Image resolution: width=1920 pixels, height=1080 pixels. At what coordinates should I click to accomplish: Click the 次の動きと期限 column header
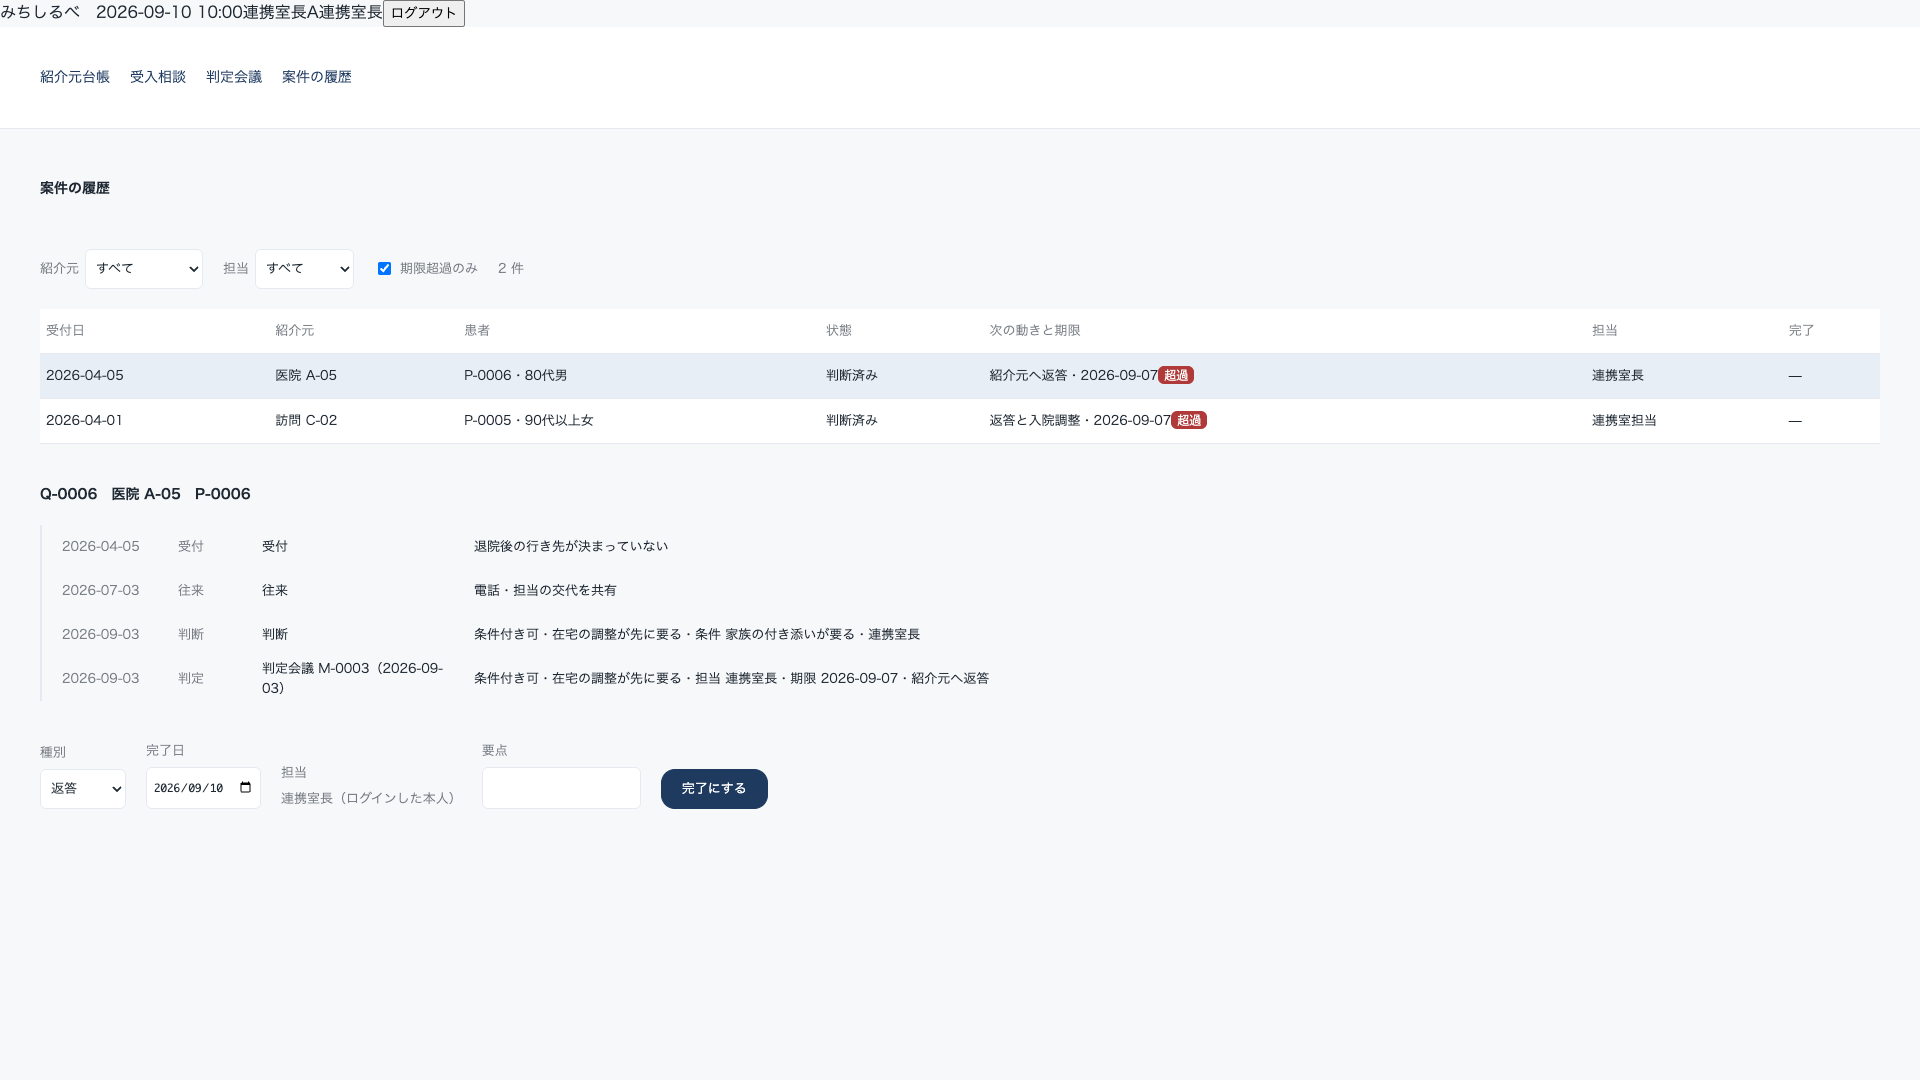click(x=1035, y=331)
